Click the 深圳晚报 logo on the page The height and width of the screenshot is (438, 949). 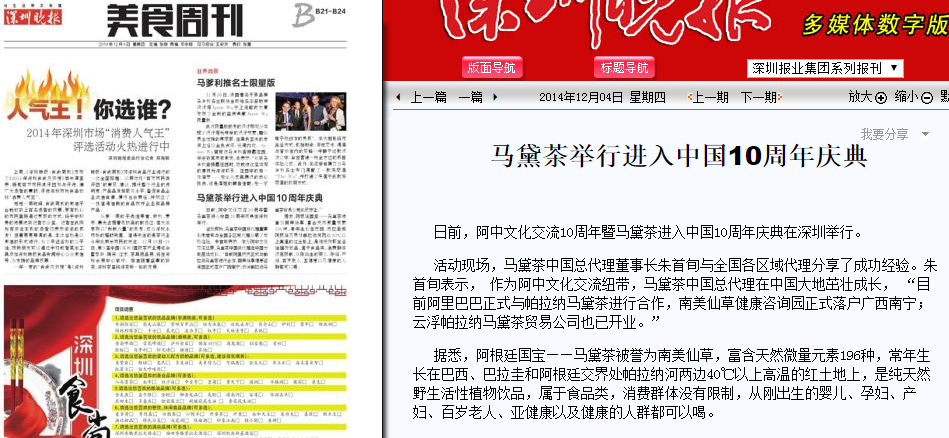pos(33,17)
